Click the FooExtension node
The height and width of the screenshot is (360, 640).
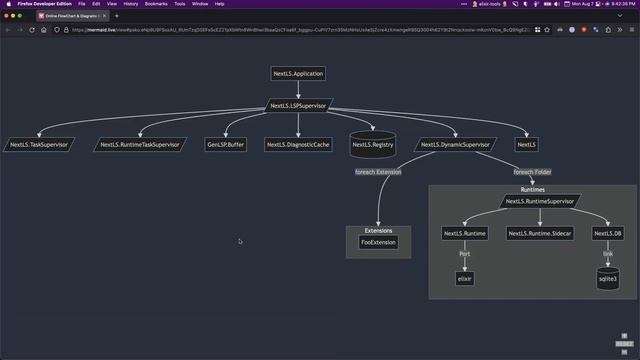tap(378, 242)
